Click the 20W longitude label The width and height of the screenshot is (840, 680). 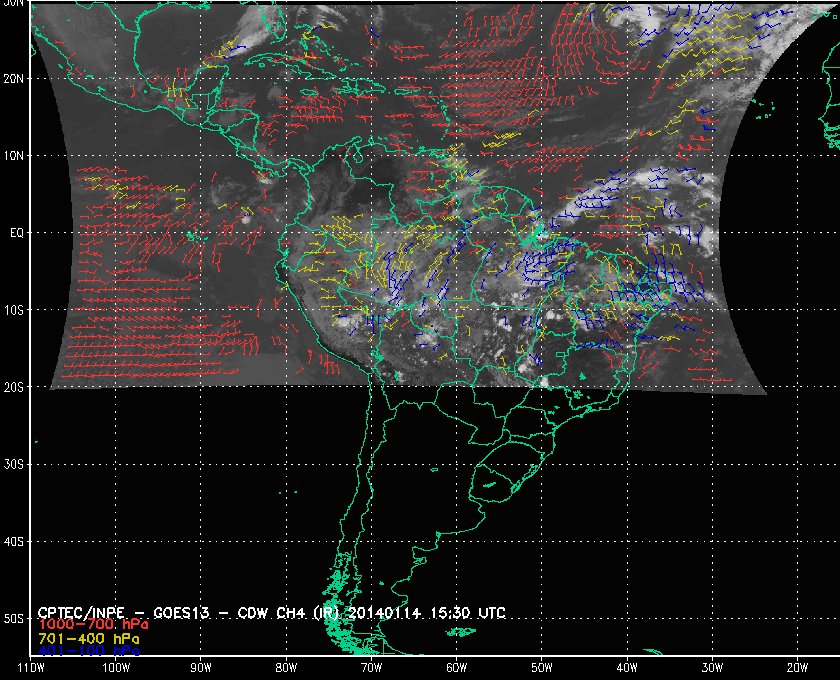(x=797, y=668)
